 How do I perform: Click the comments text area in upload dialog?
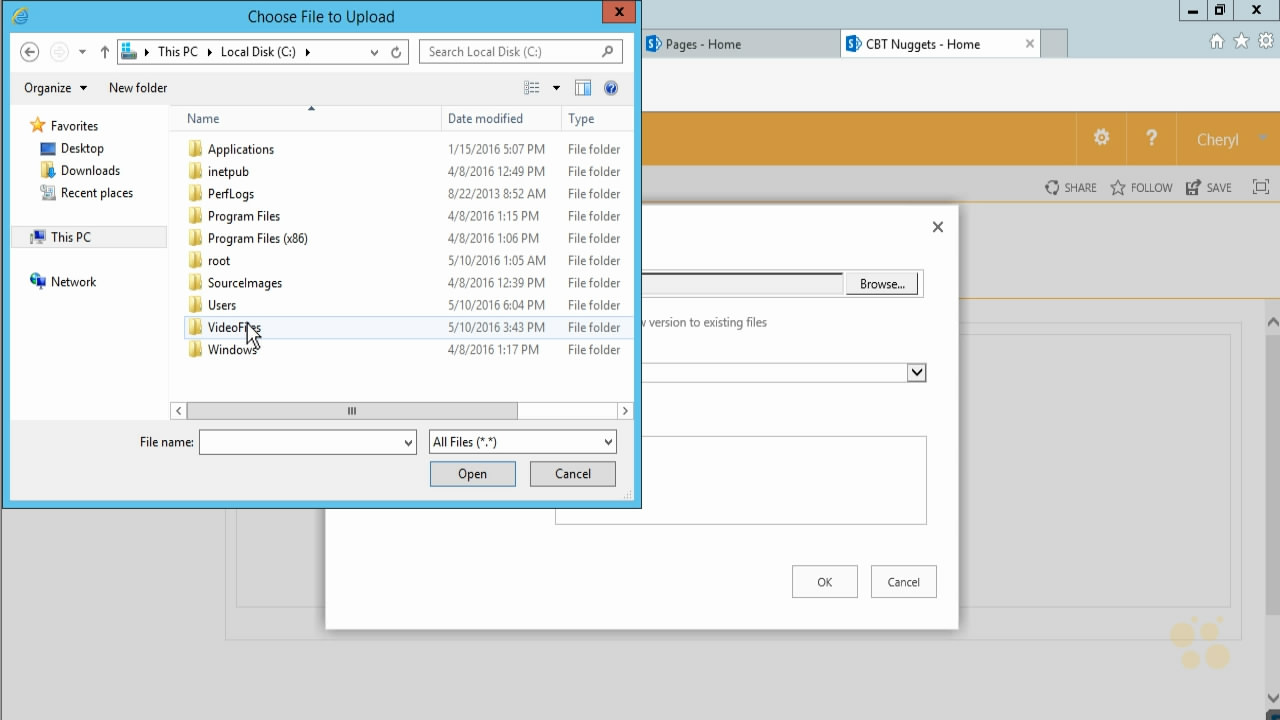pos(741,480)
